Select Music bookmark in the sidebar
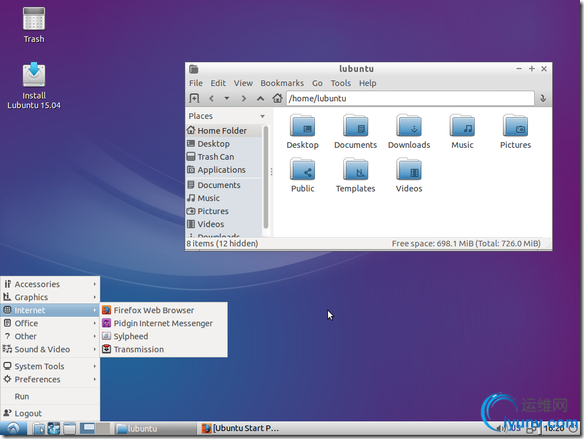The width and height of the screenshot is (584, 439). point(224,198)
